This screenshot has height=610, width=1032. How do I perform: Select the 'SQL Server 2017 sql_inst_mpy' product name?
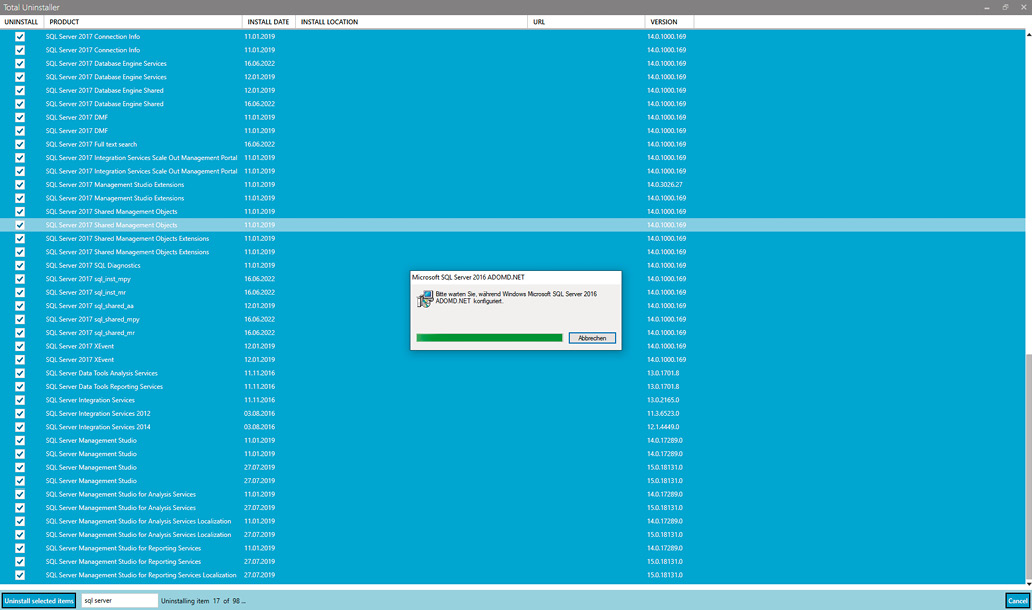click(x=88, y=279)
